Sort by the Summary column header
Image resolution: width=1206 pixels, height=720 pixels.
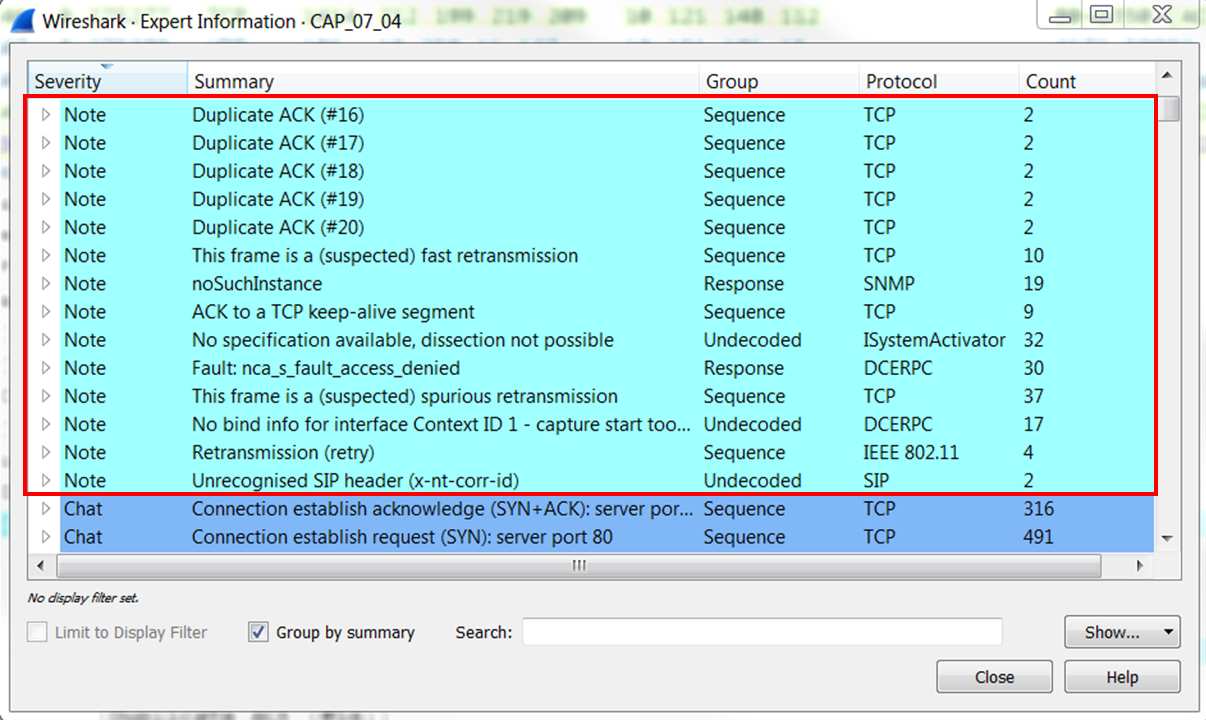[443, 81]
